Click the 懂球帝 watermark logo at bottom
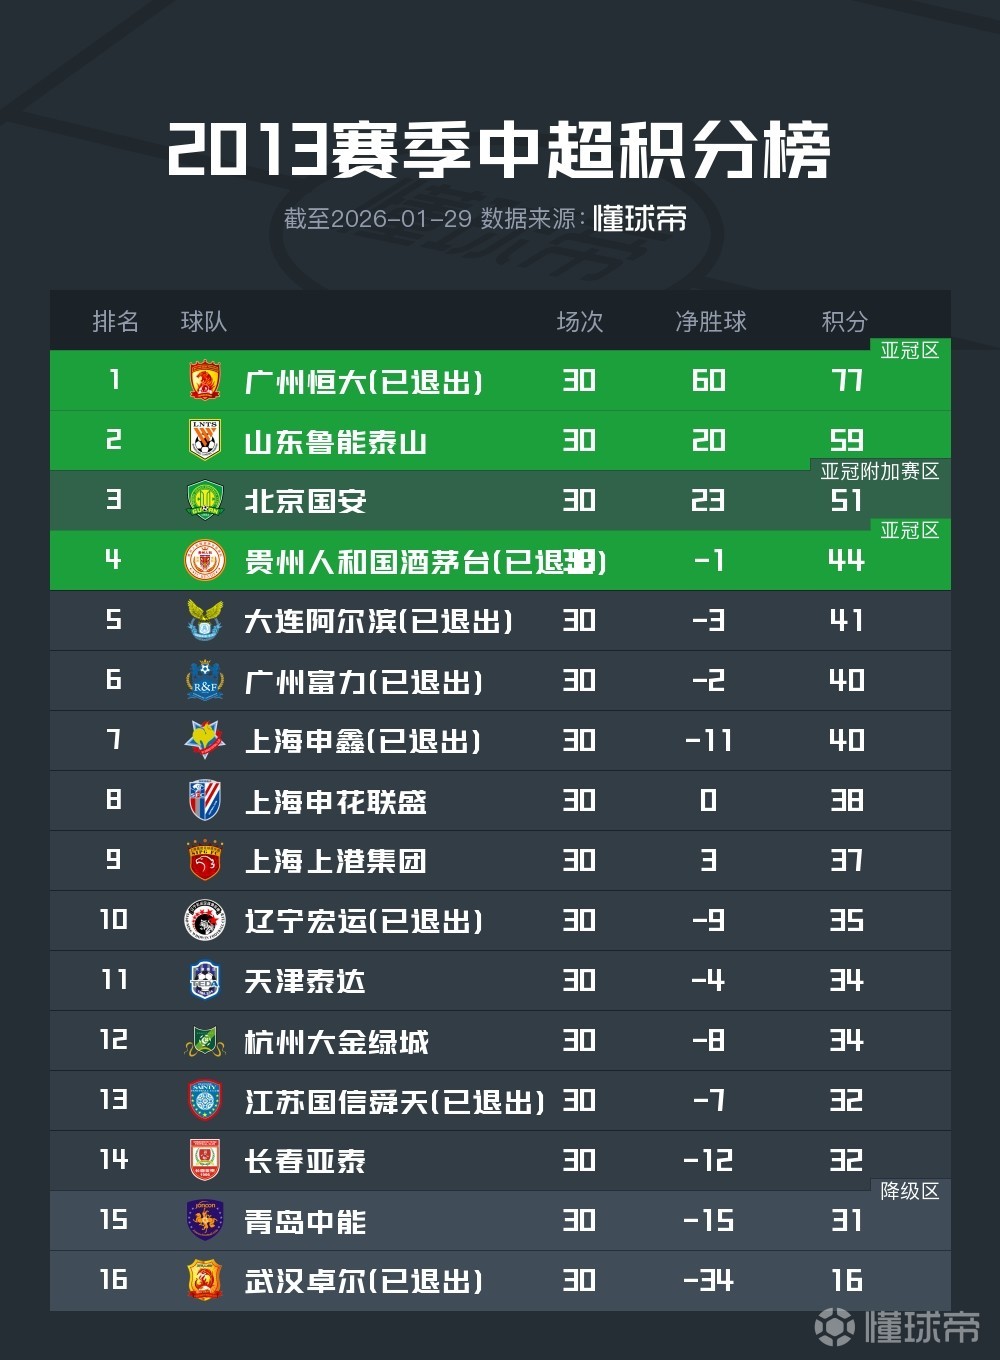 [897, 1327]
